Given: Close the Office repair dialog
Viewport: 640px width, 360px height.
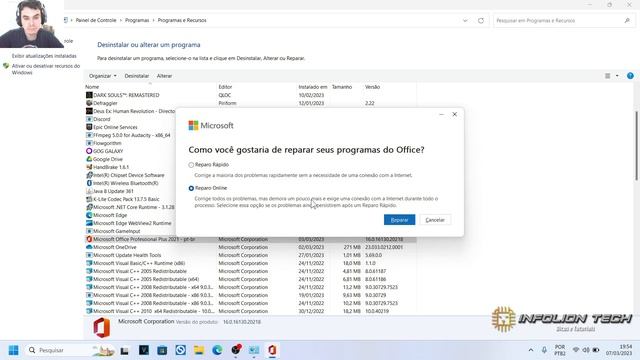Looking at the screenshot, I should click(x=454, y=114).
